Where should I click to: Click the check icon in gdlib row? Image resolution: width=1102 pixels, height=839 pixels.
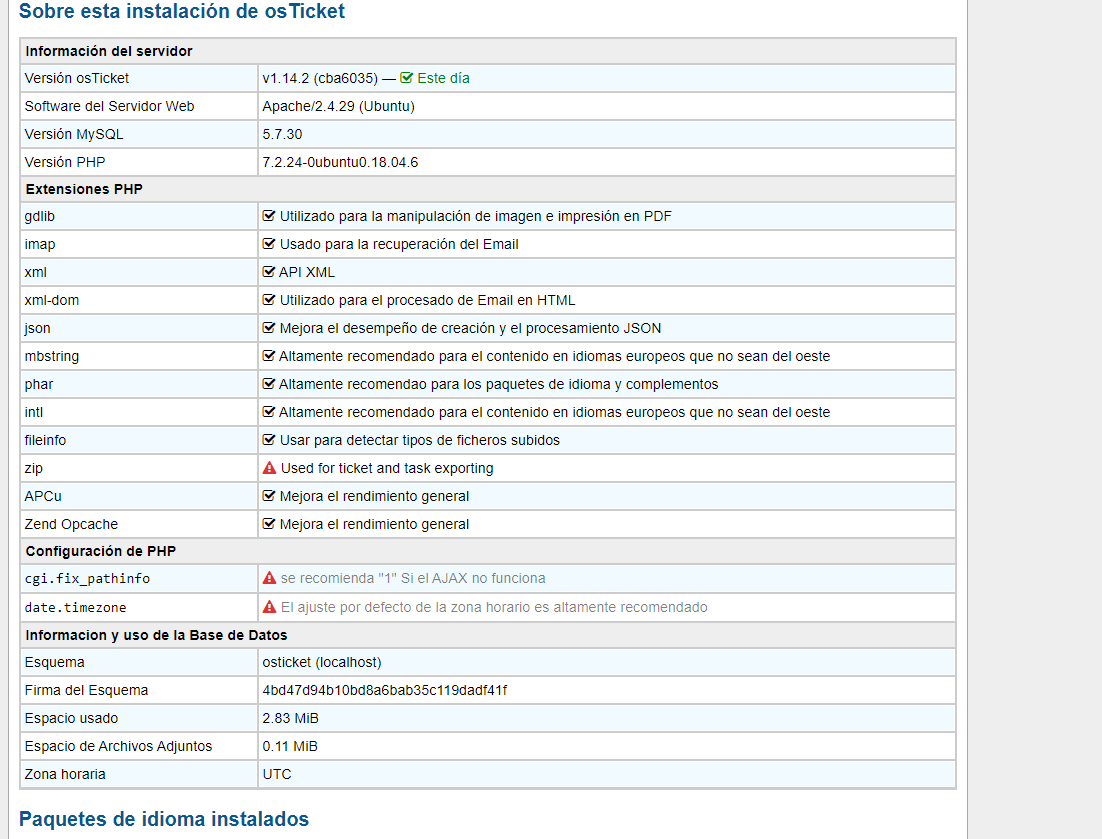pyautogui.click(x=269, y=216)
